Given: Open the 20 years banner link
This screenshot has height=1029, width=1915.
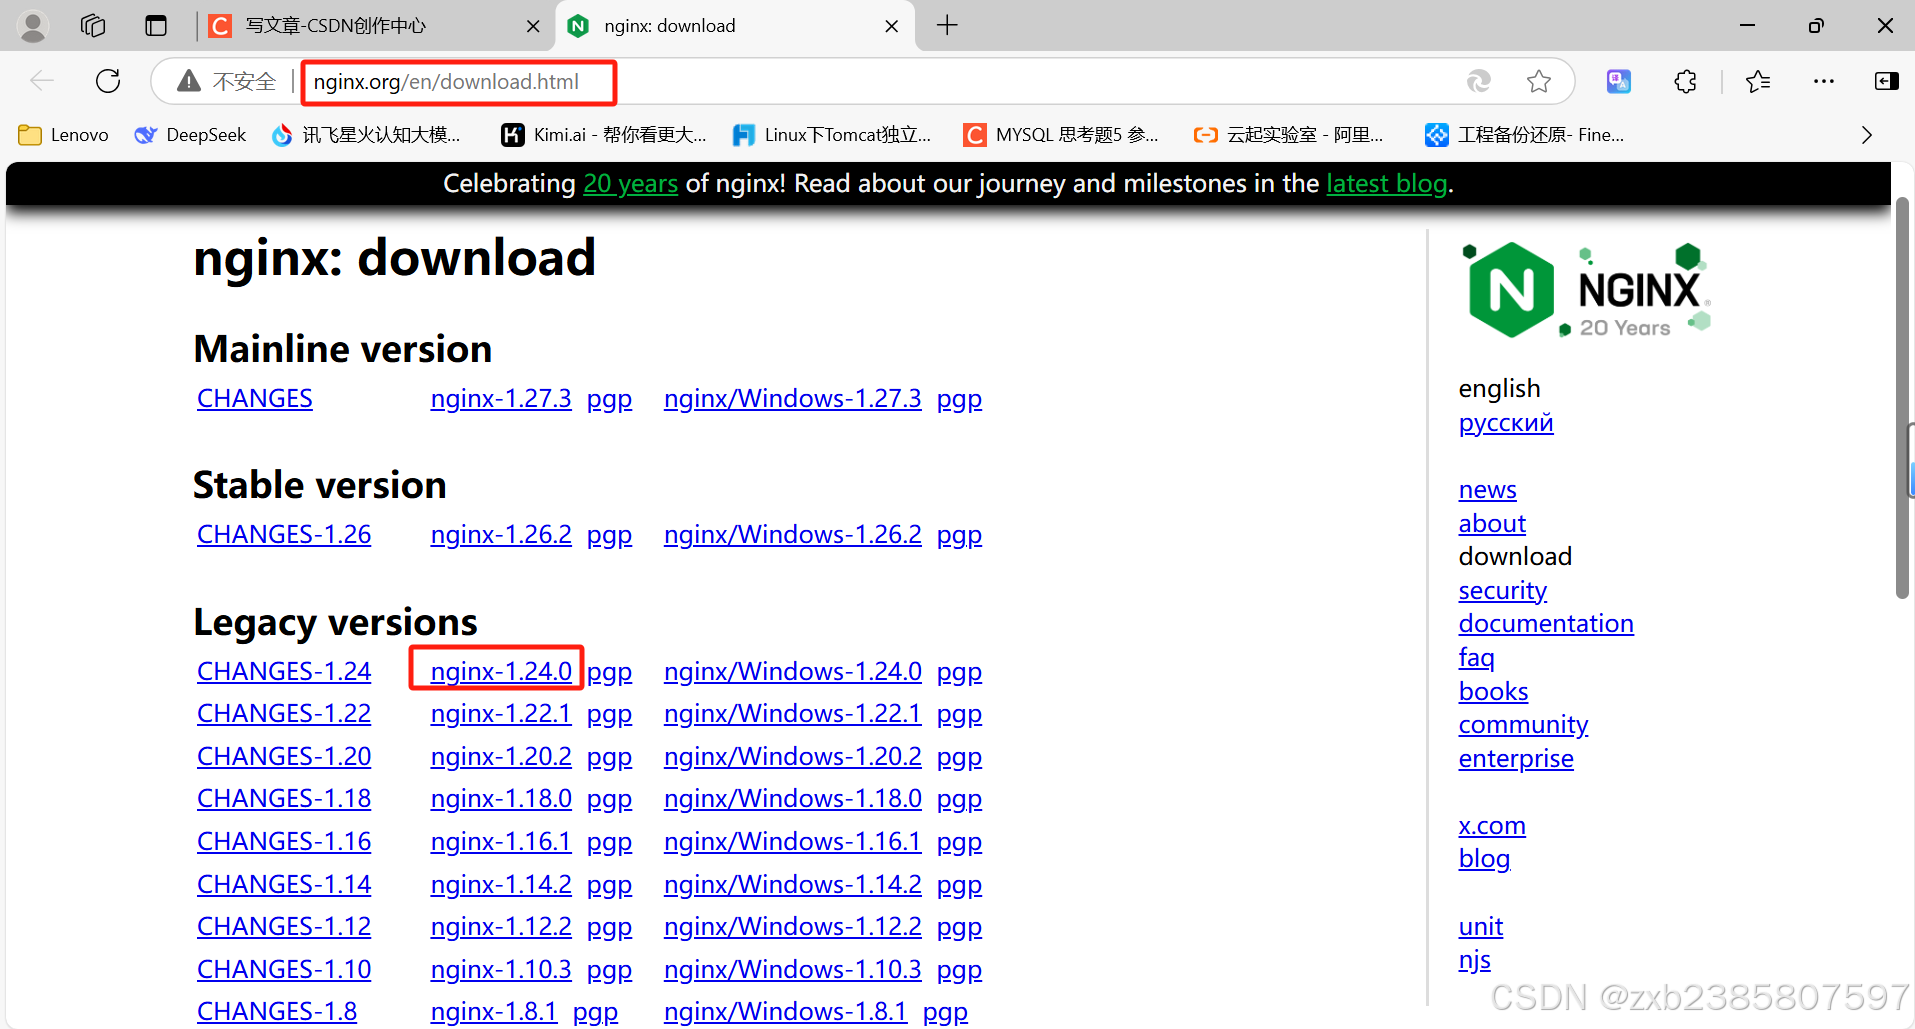Looking at the screenshot, I should (x=630, y=184).
